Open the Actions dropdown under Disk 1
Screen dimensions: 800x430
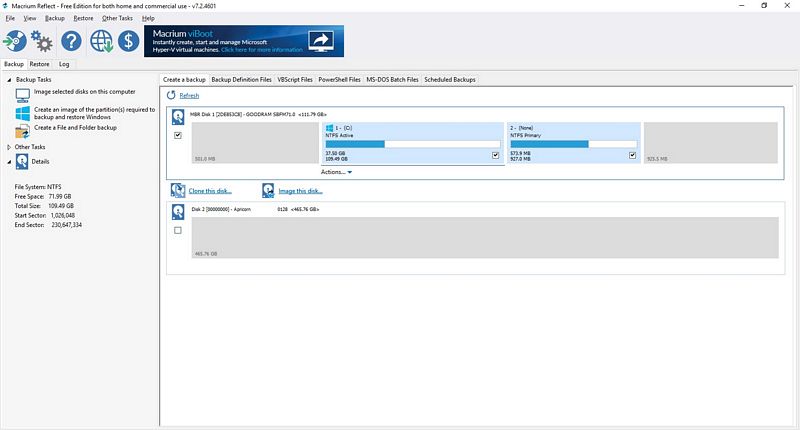336,172
